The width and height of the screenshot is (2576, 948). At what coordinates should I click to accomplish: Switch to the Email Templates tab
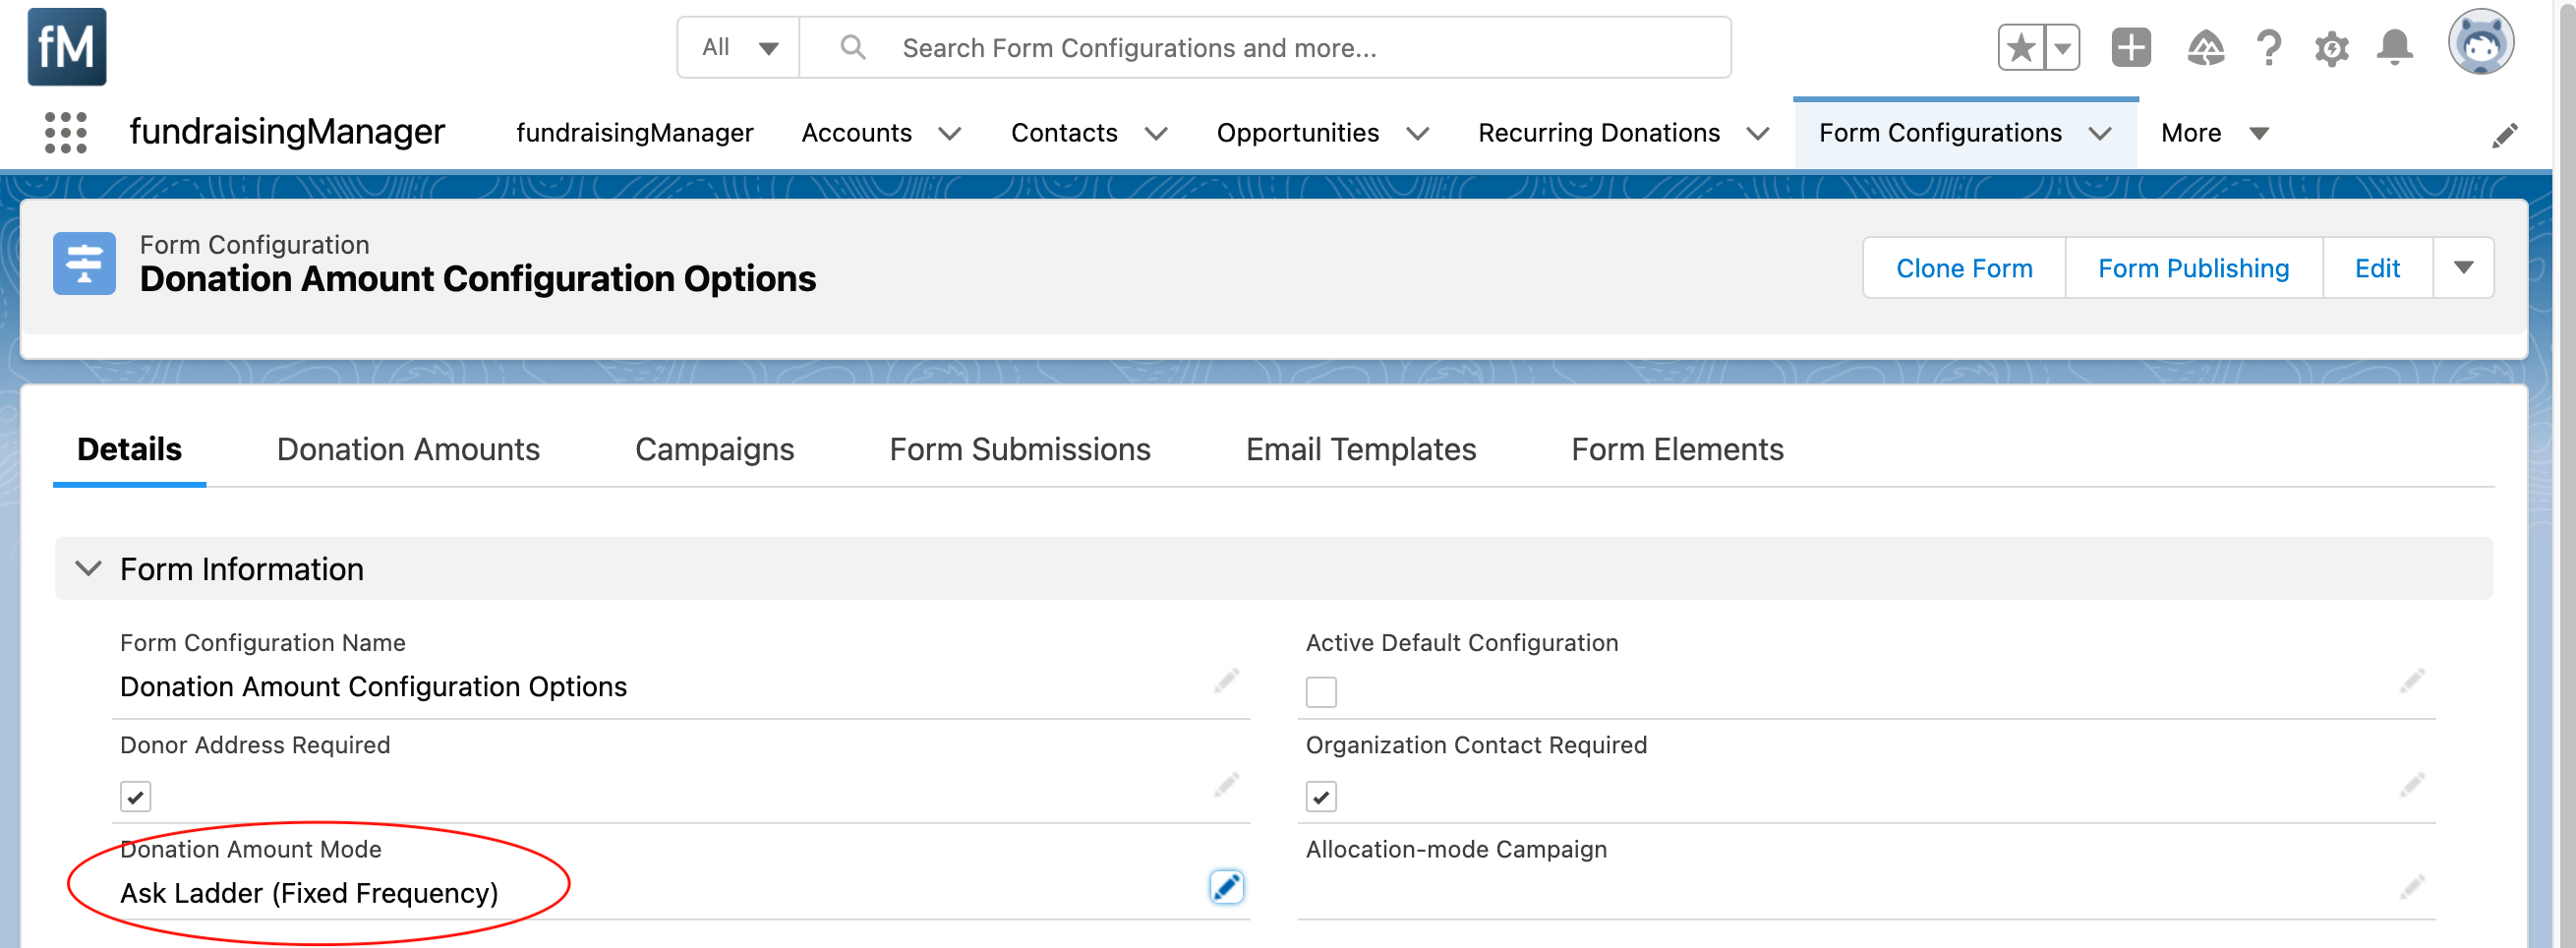1360,450
